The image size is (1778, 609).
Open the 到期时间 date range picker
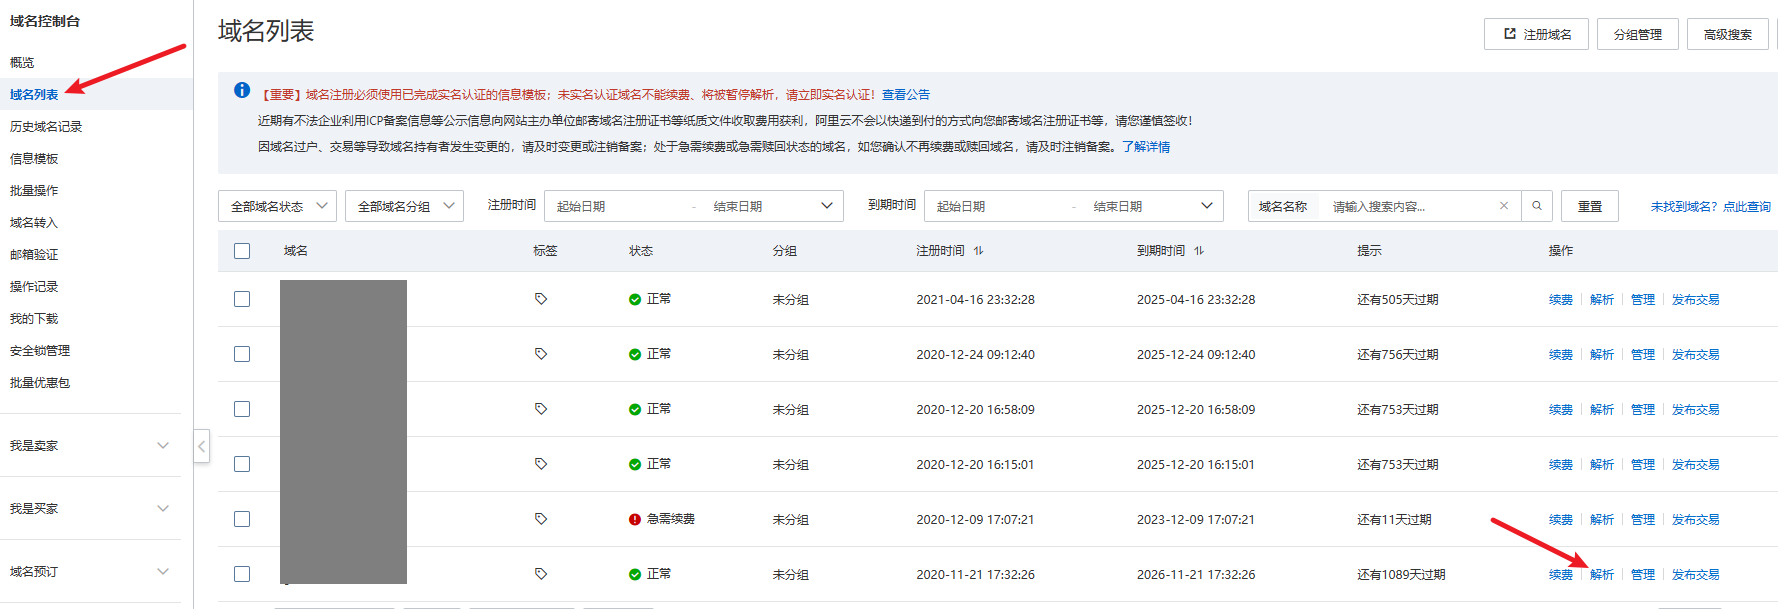click(x=1074, y=206)
